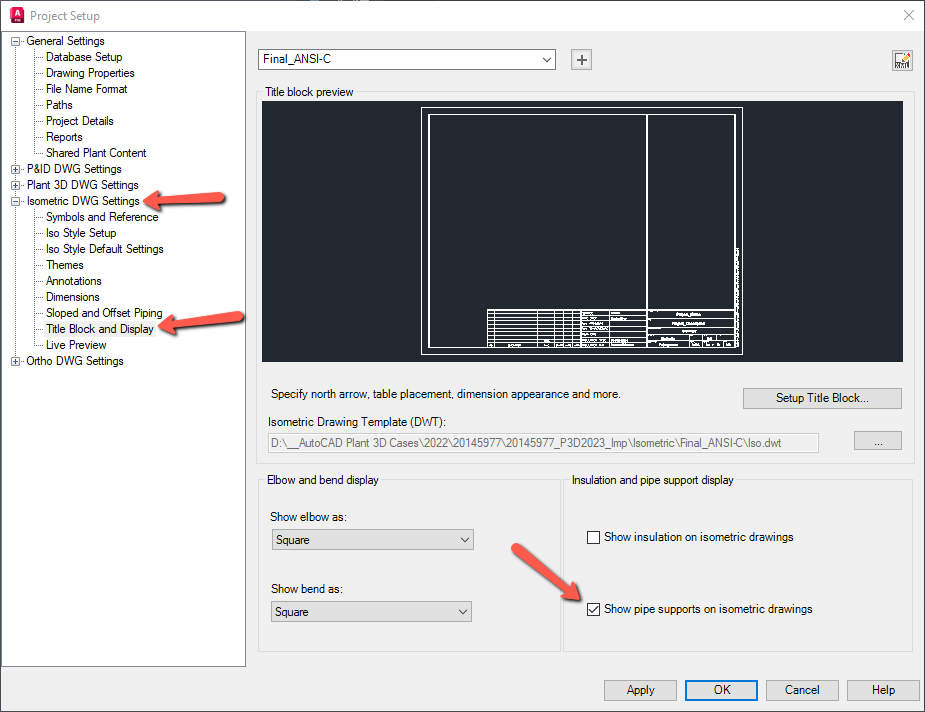This screenshot has height=712, width=925.
Task: Click the Edit XML definition icon
Action: click(x=902, y=60)
